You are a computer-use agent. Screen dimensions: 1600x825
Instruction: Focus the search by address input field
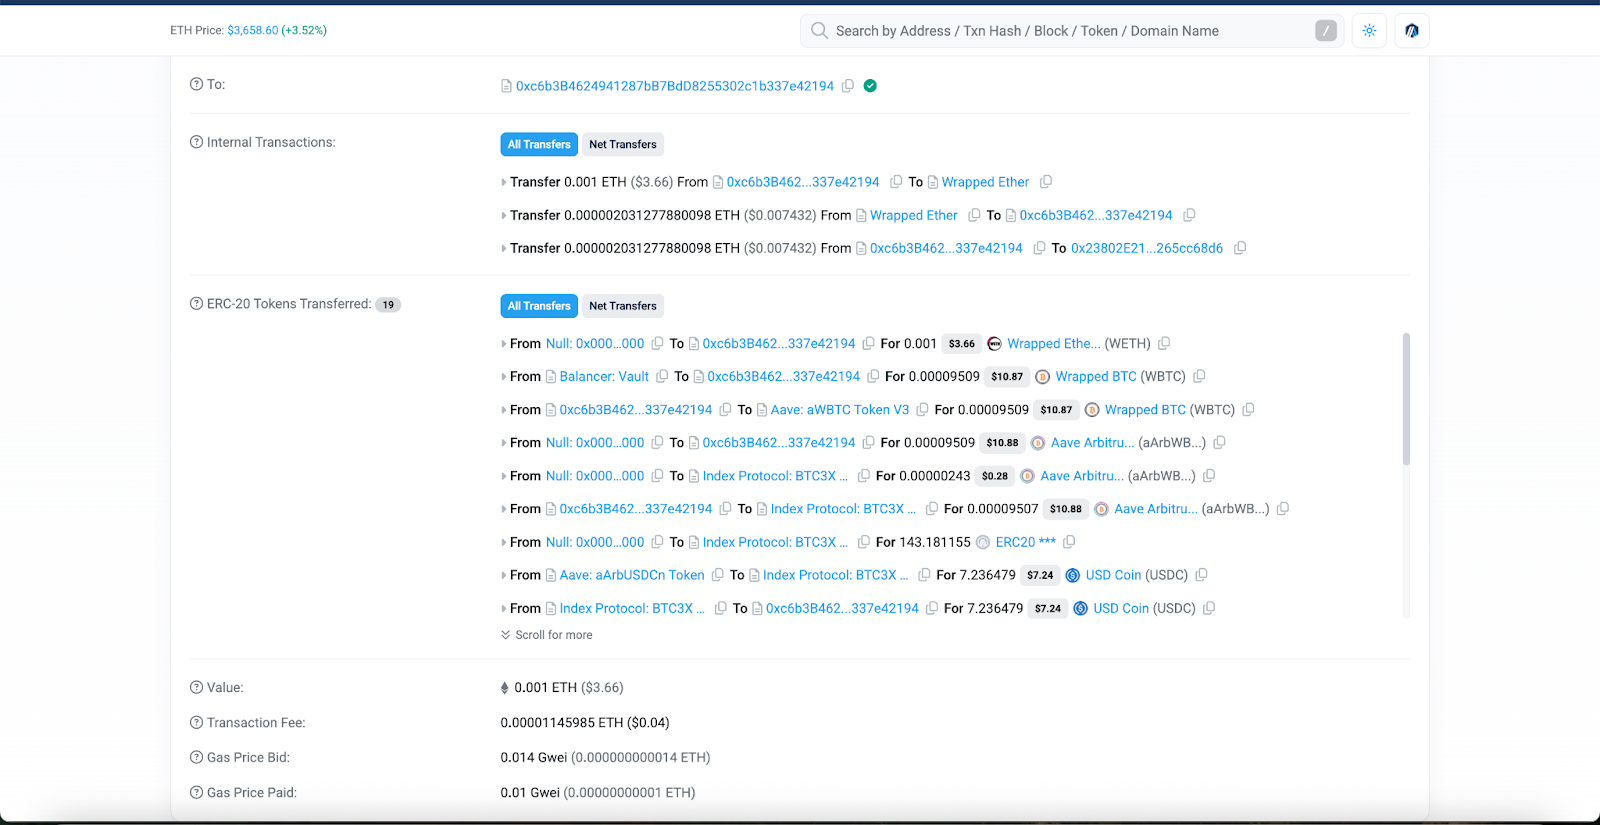pos(1070,31)
